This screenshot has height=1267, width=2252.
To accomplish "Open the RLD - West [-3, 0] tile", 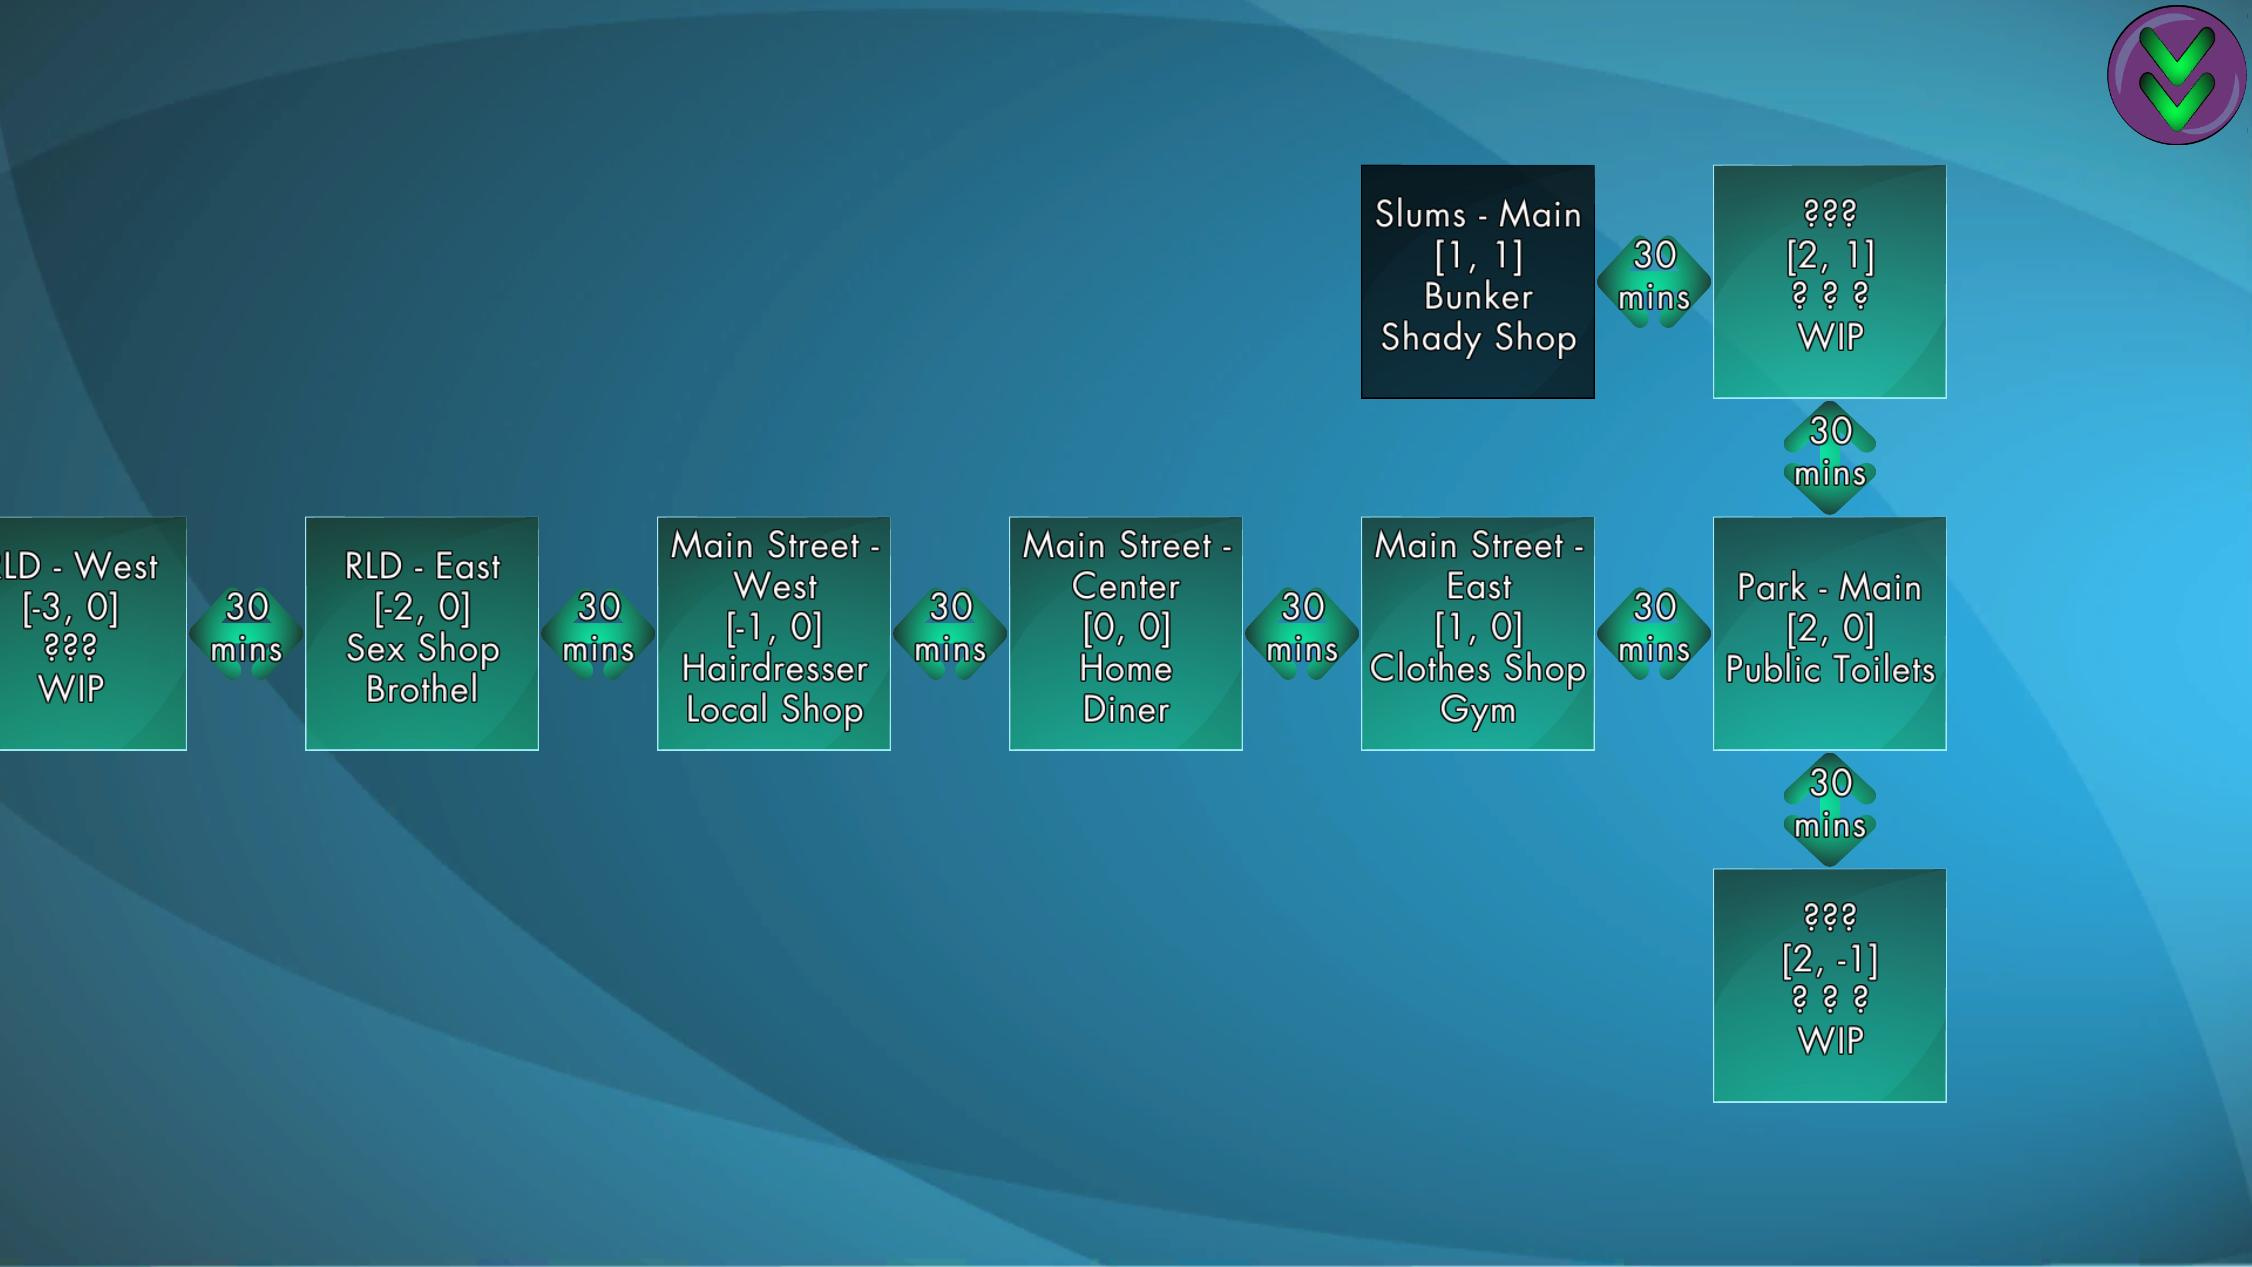I will click(92, 633).
